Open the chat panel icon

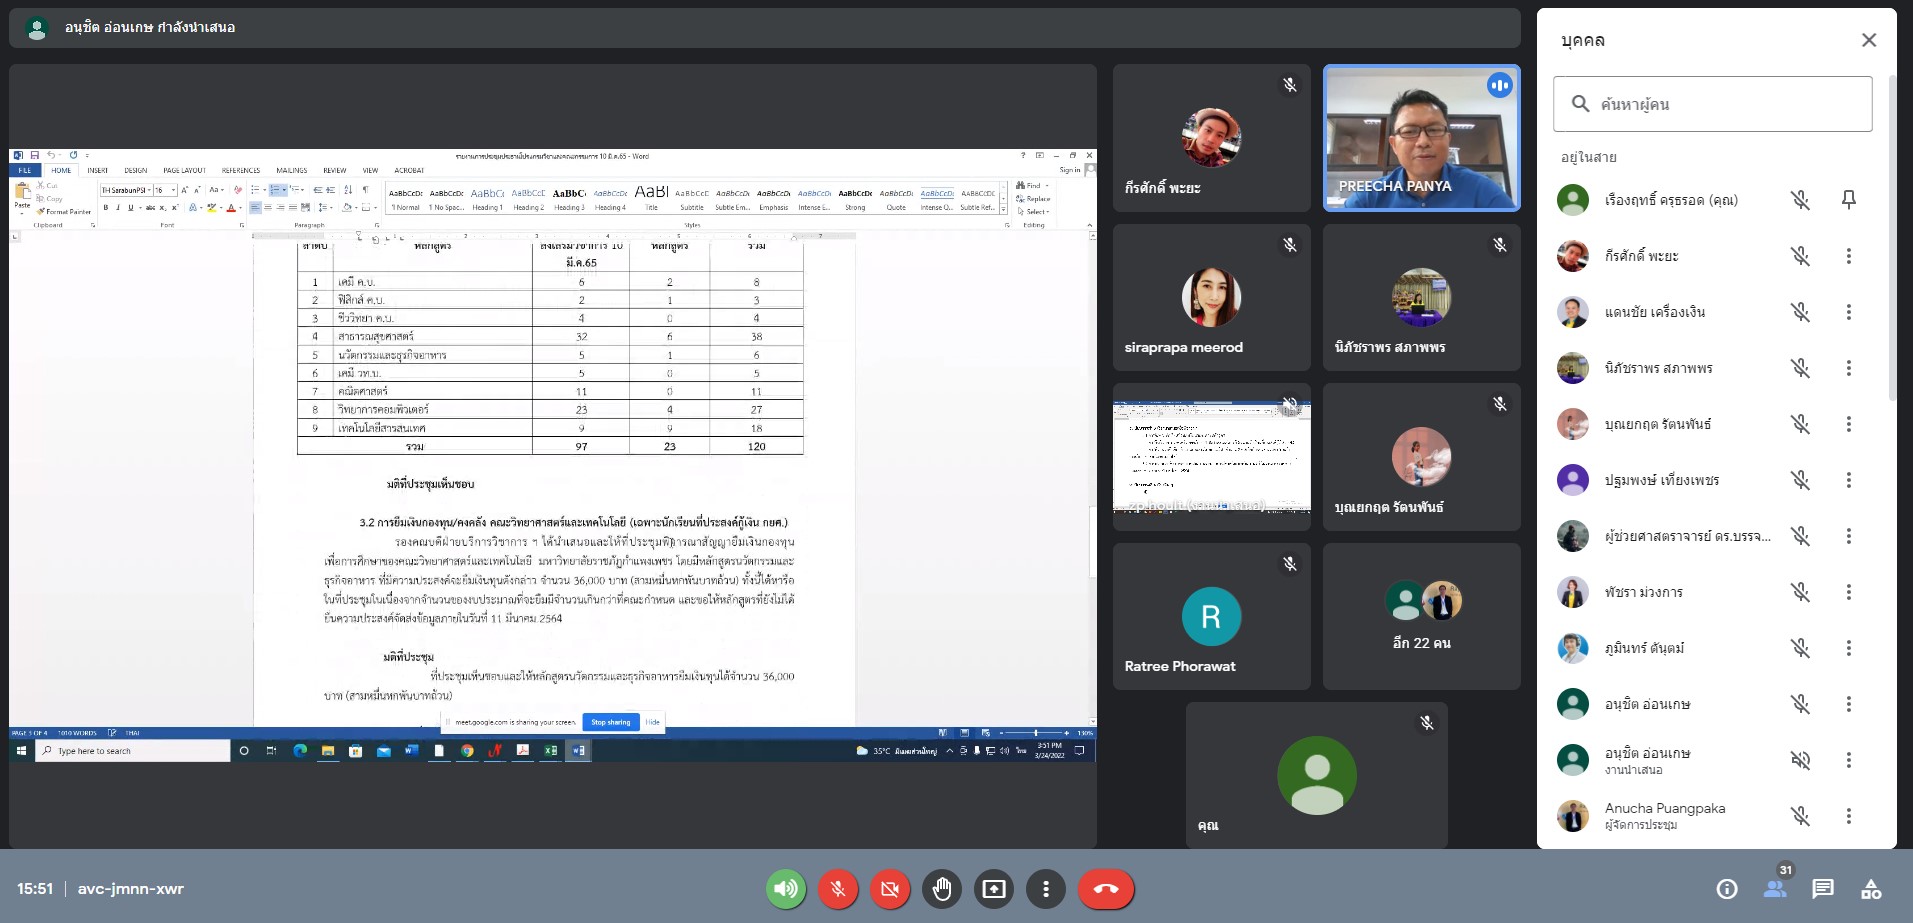pos(1822,889)
